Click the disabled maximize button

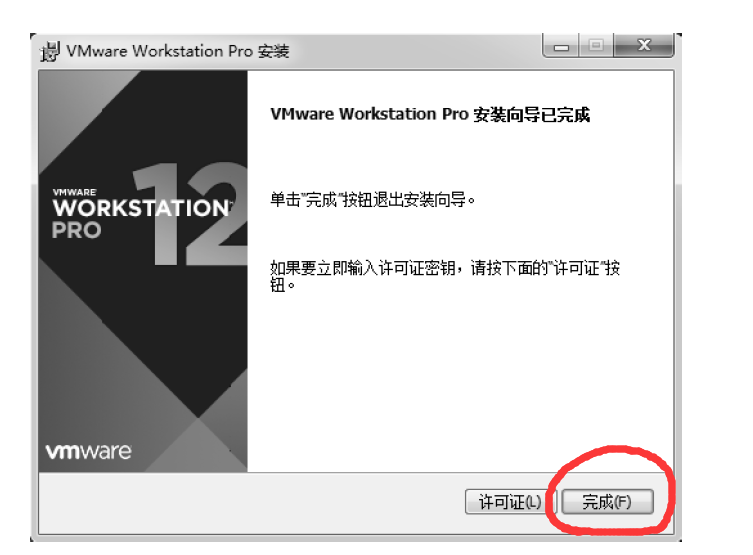click(x=596, y=46)
